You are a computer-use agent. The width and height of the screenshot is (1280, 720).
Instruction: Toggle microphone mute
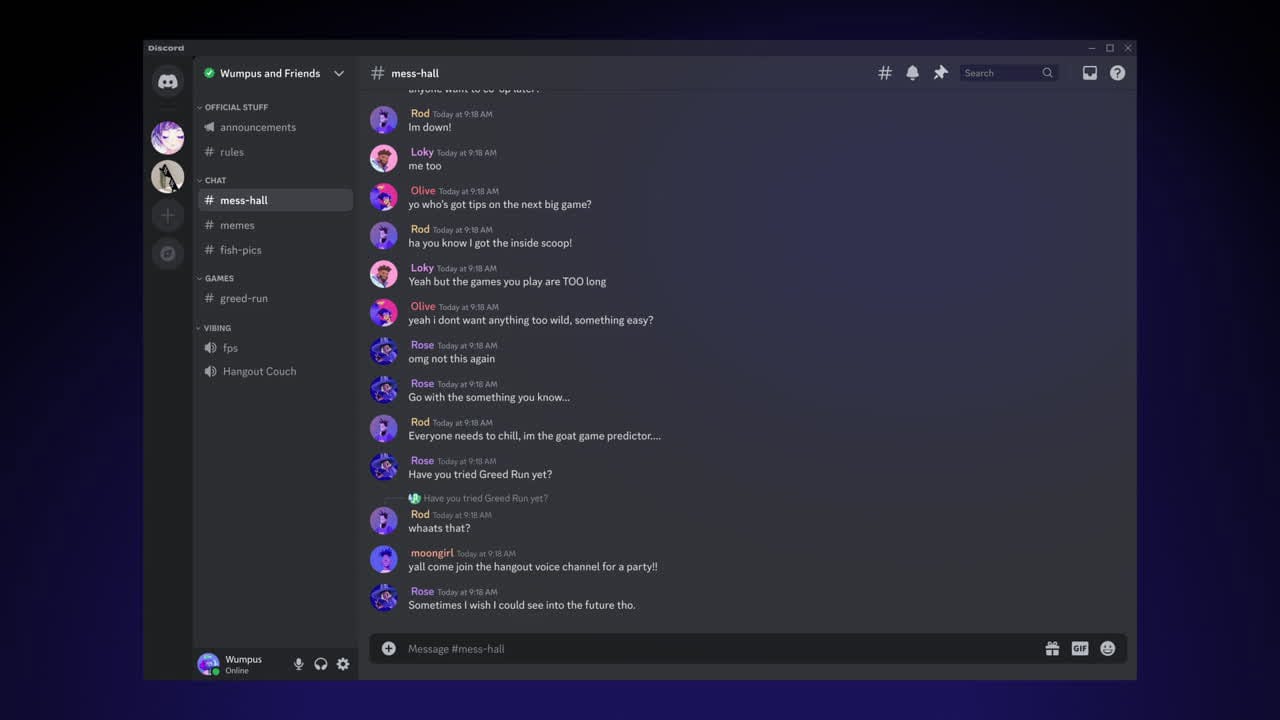pyautogui.click(x=298, y=664)
